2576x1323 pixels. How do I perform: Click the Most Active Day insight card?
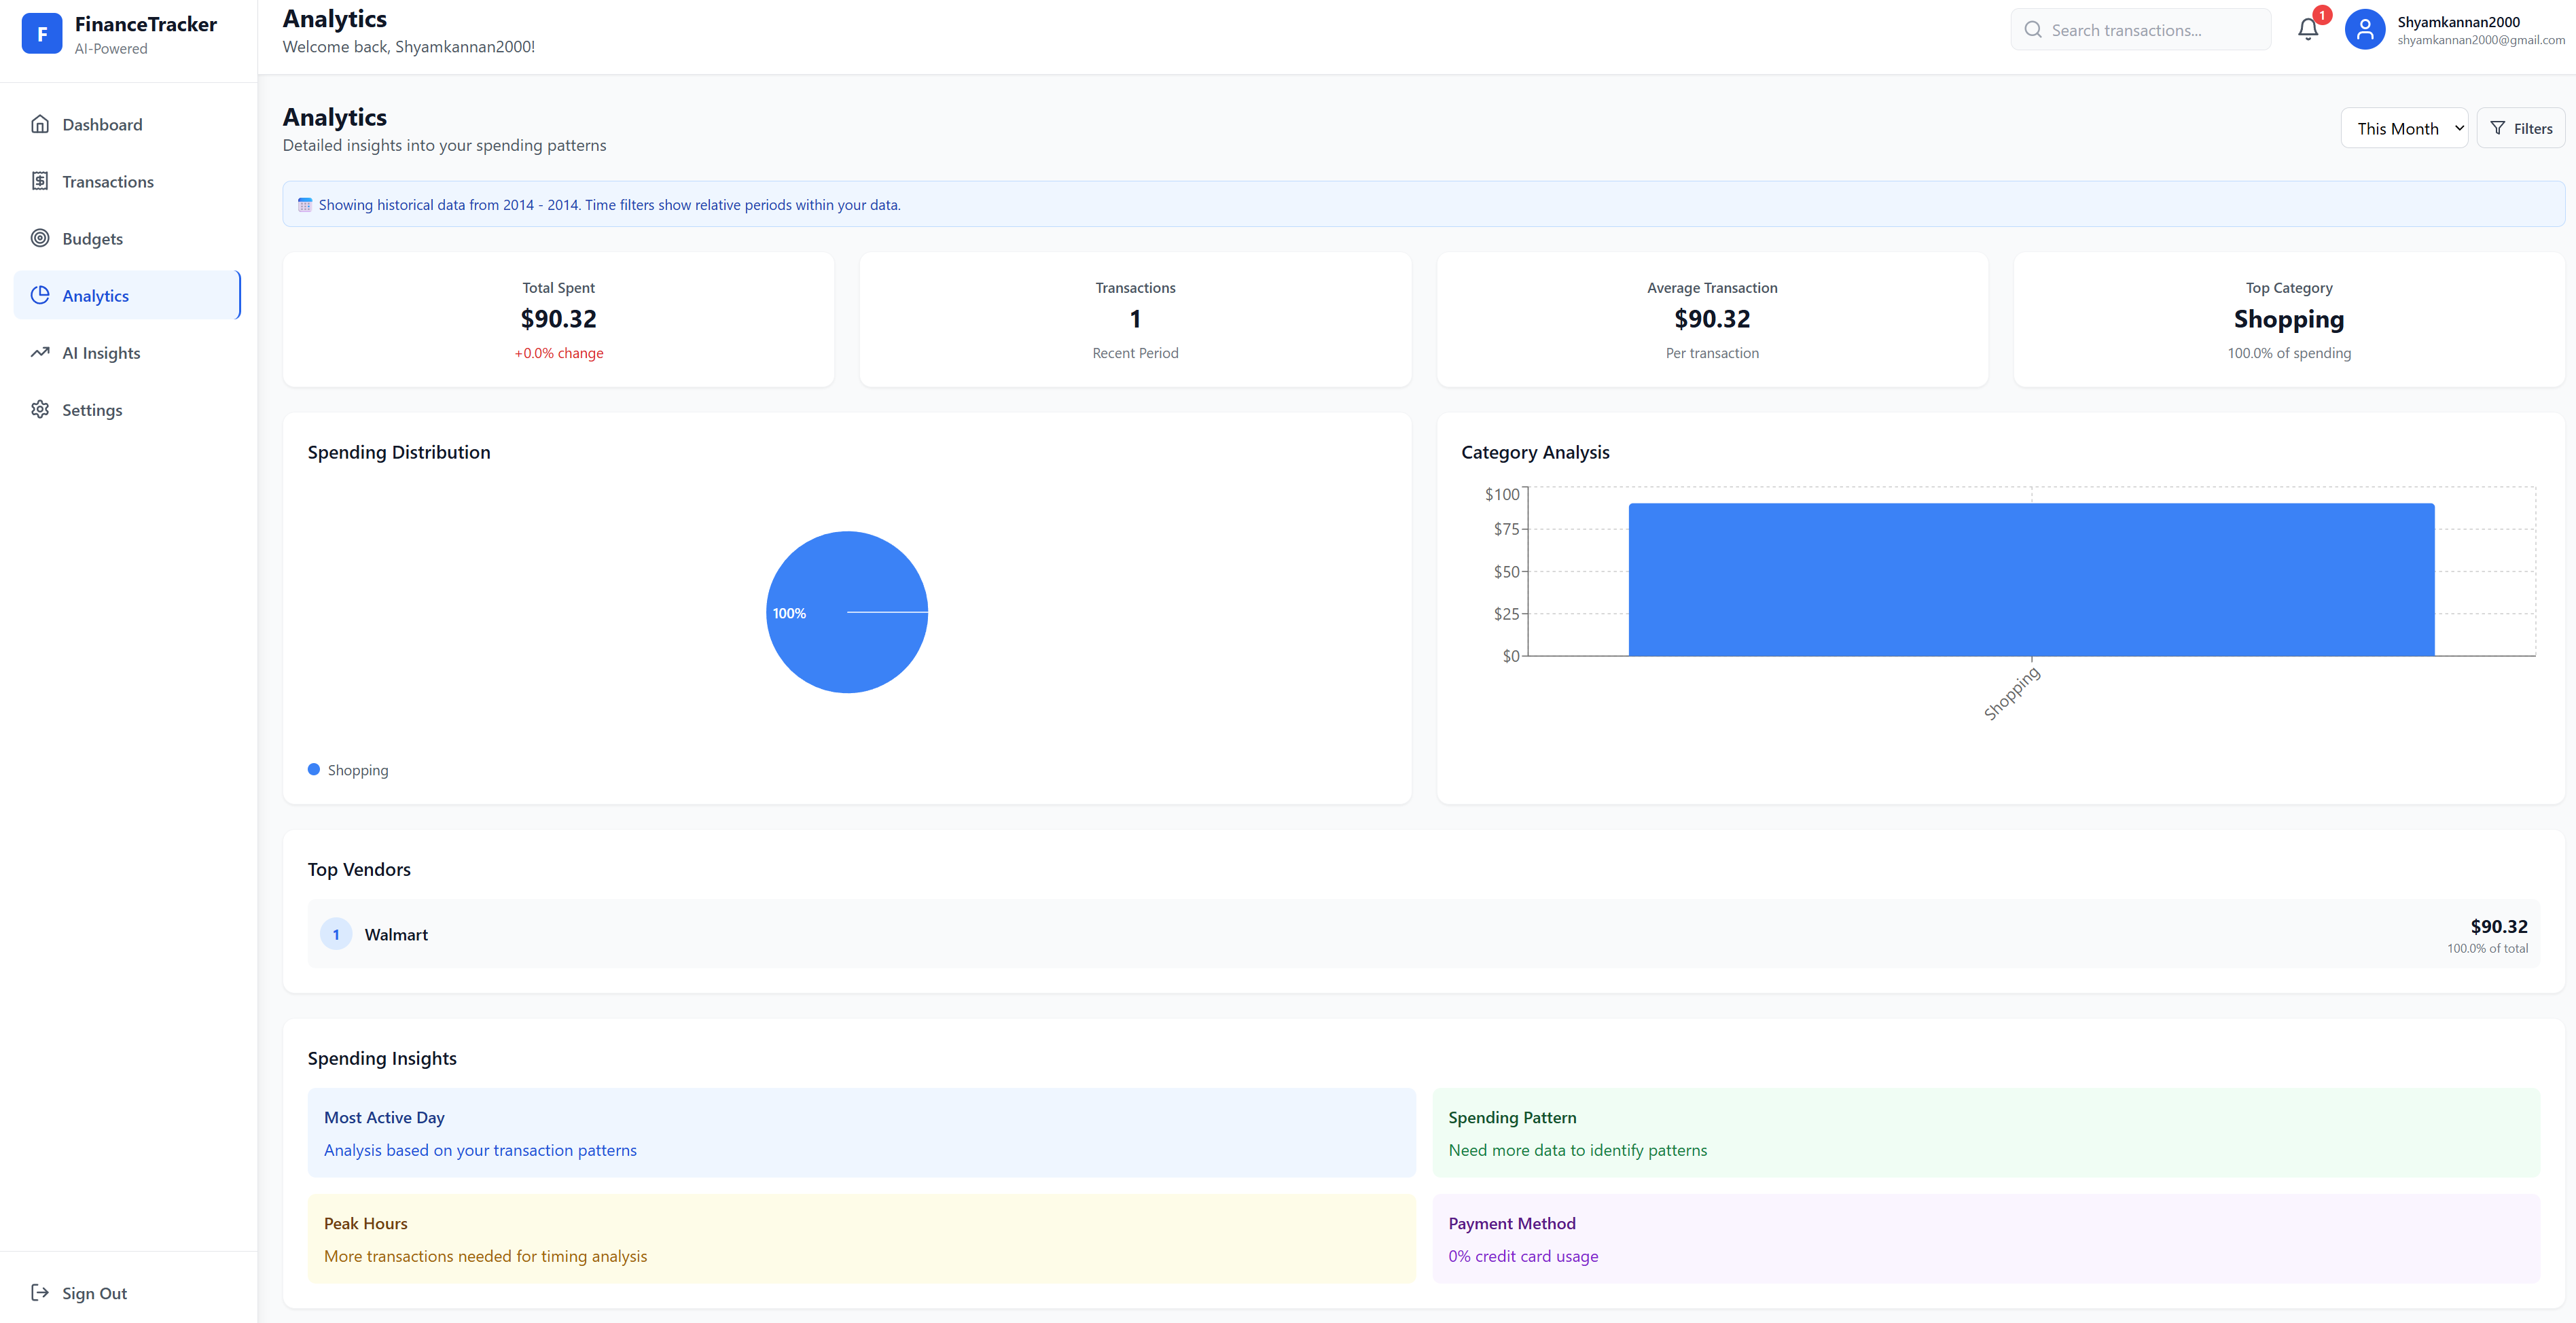(x=860, y=1132)
